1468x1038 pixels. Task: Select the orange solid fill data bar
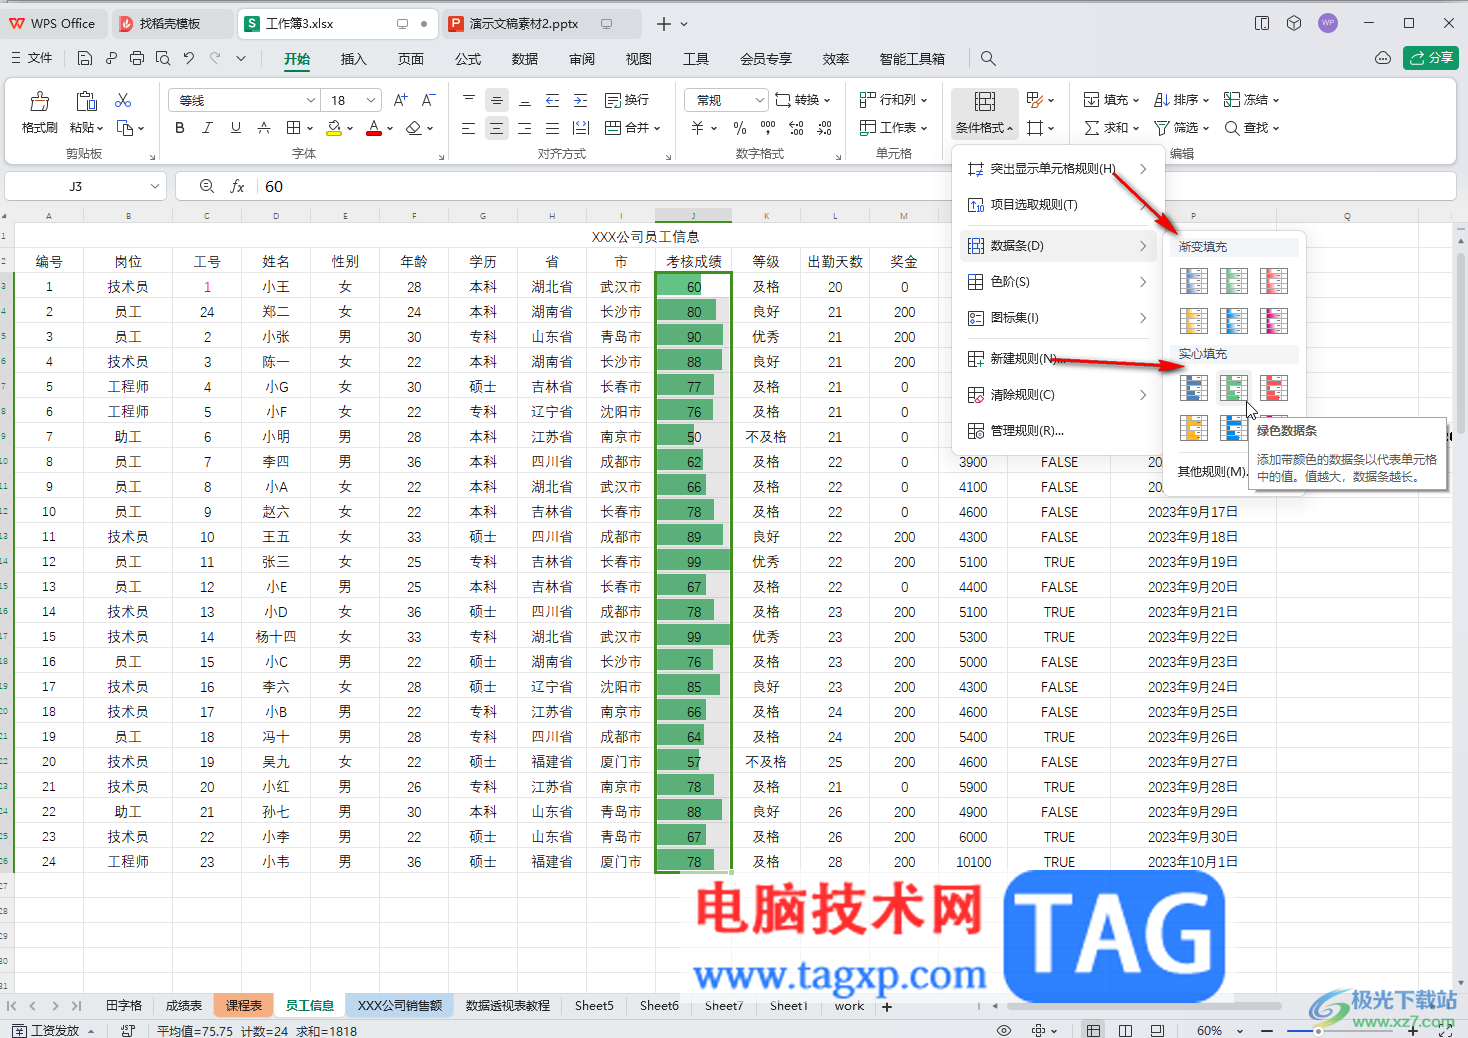[1194, 427]
